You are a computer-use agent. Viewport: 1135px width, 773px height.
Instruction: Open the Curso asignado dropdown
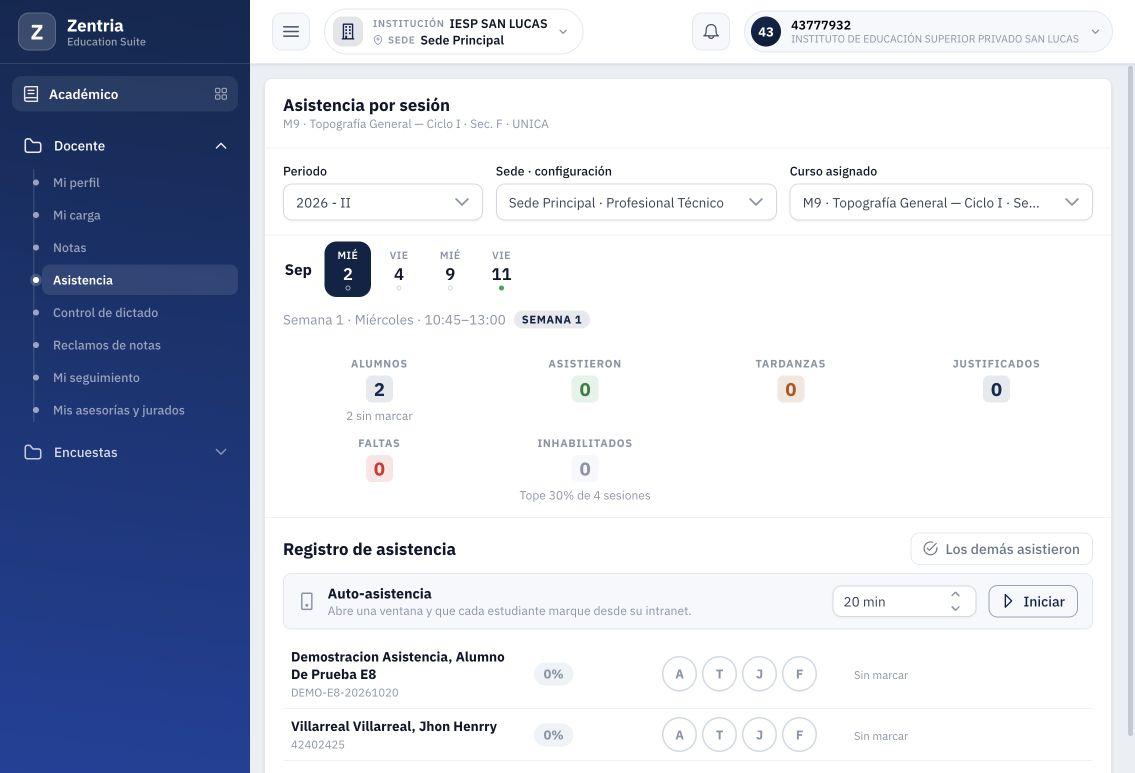[x=941, y=203]
